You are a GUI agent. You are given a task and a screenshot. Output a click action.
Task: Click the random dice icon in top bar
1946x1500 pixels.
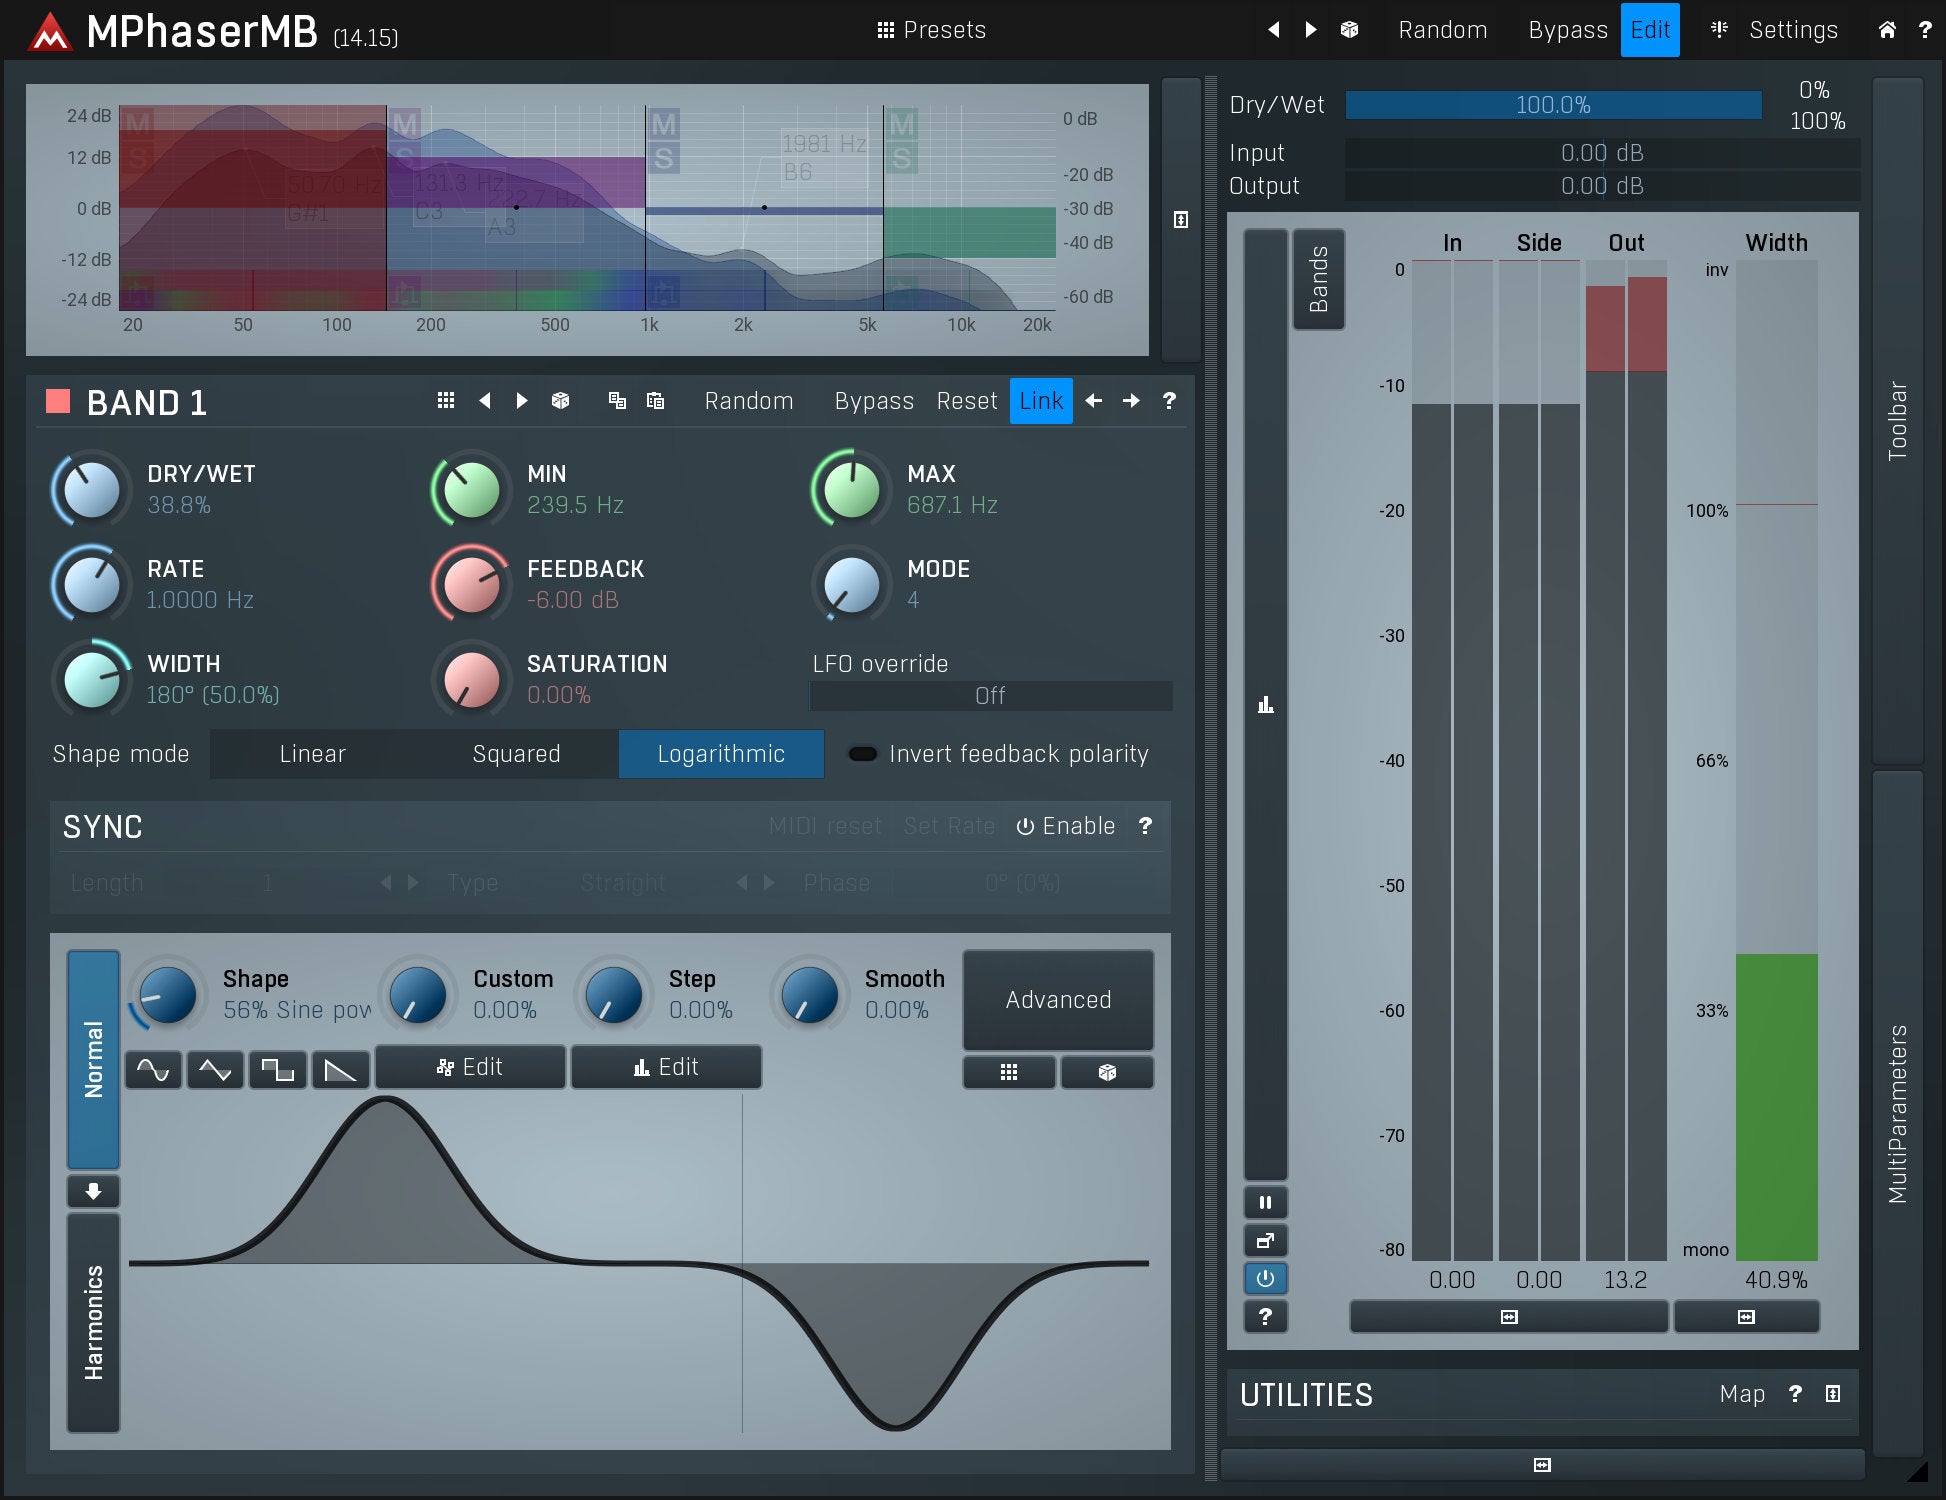(x=1349, y=30)
